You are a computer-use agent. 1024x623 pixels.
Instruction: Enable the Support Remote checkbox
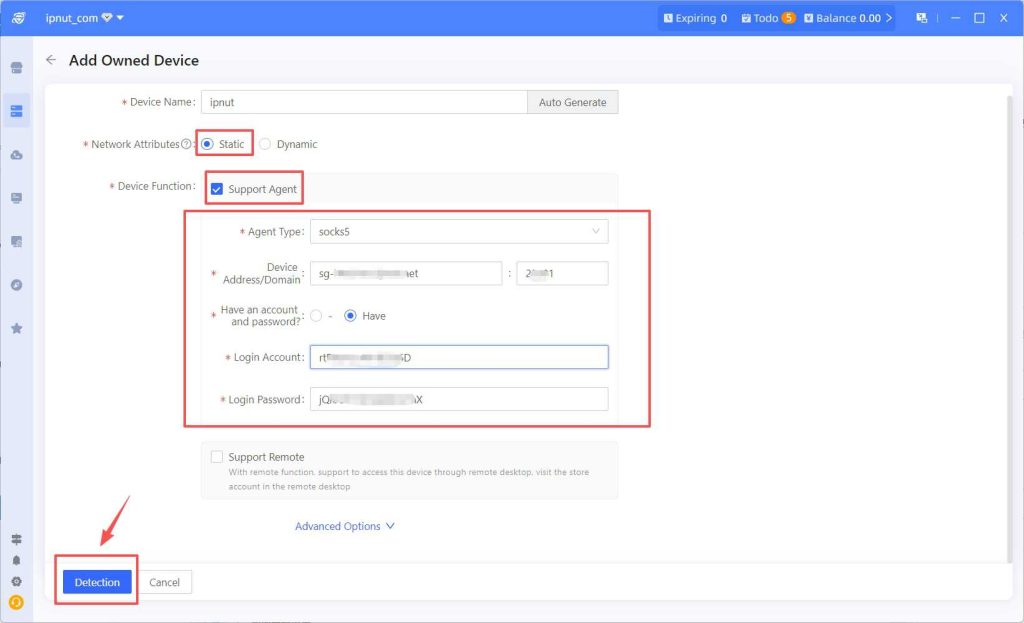point(217,457)
